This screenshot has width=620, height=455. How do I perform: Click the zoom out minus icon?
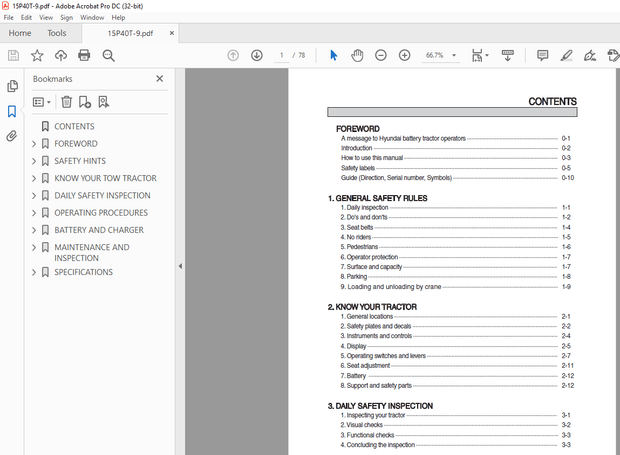pos(381,55)
